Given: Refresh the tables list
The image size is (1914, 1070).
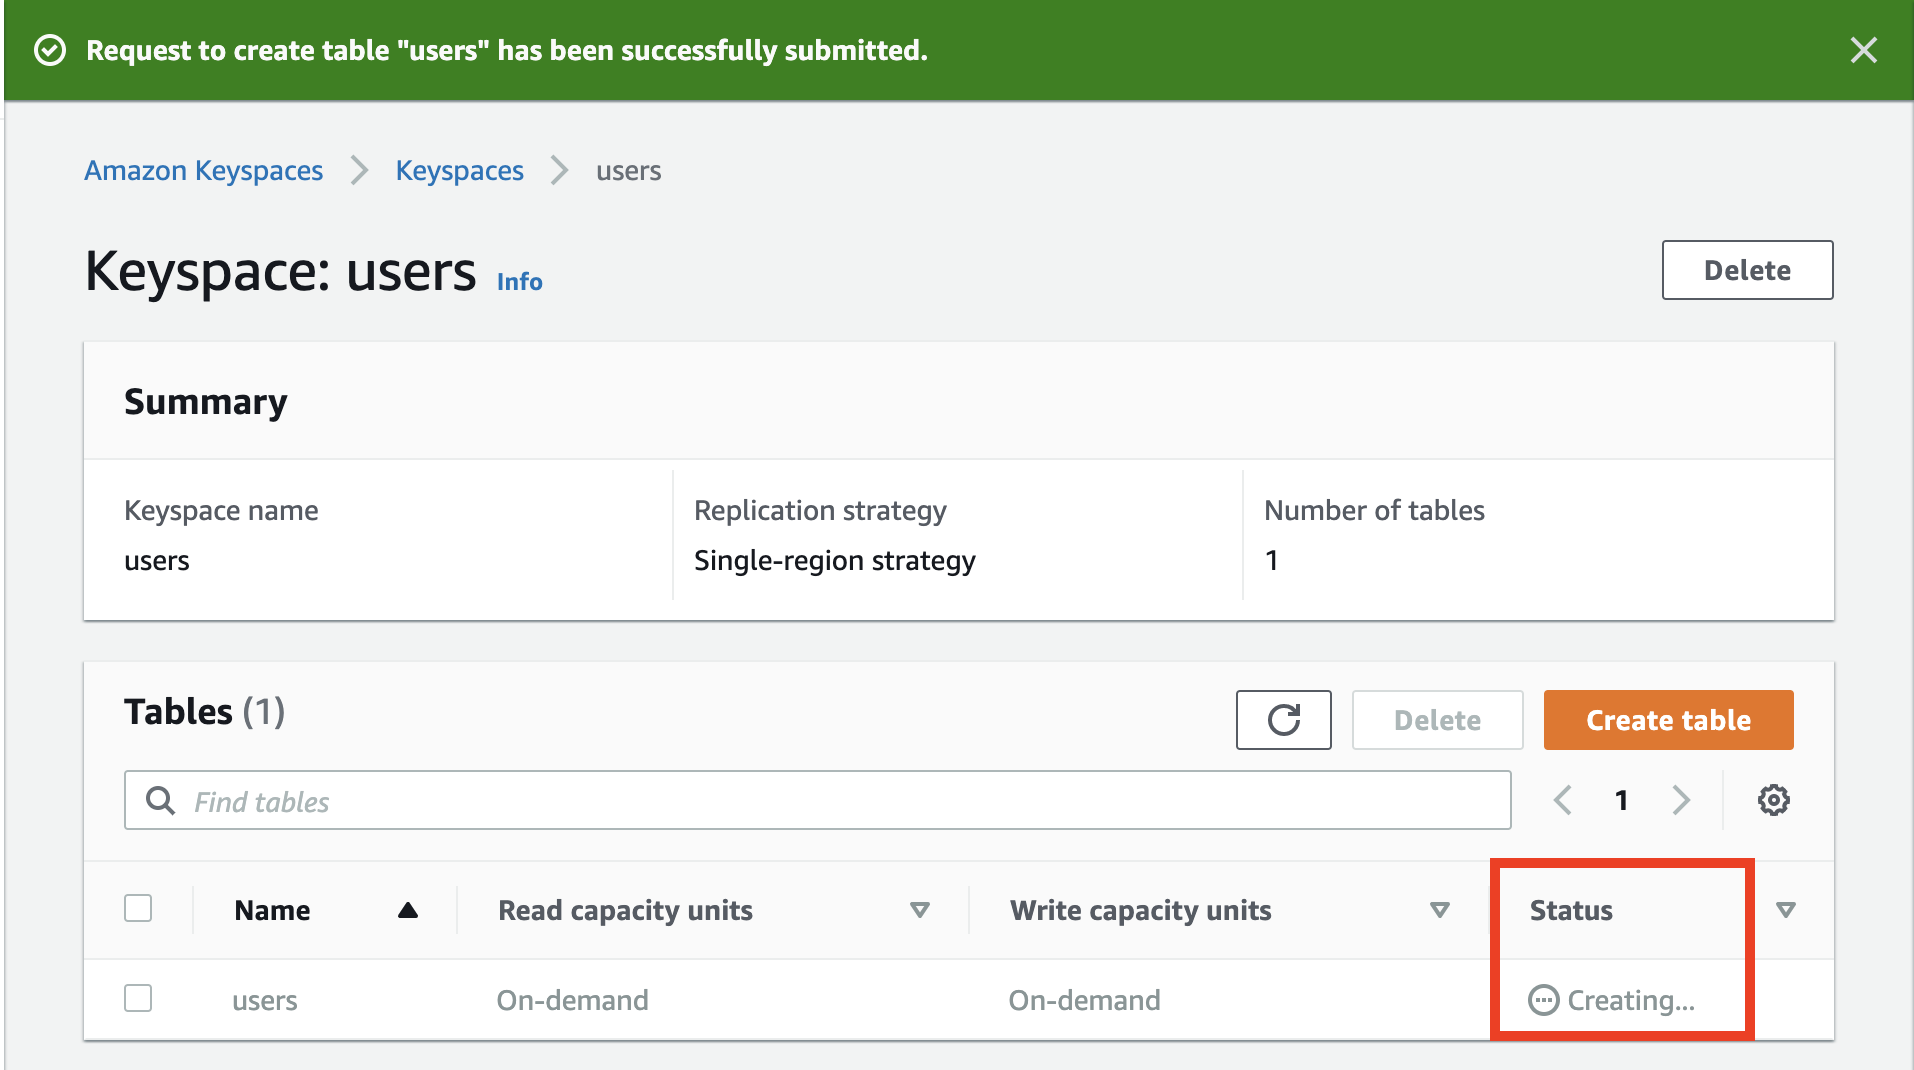Looking at the screenshot, I should click(1284, 720).
